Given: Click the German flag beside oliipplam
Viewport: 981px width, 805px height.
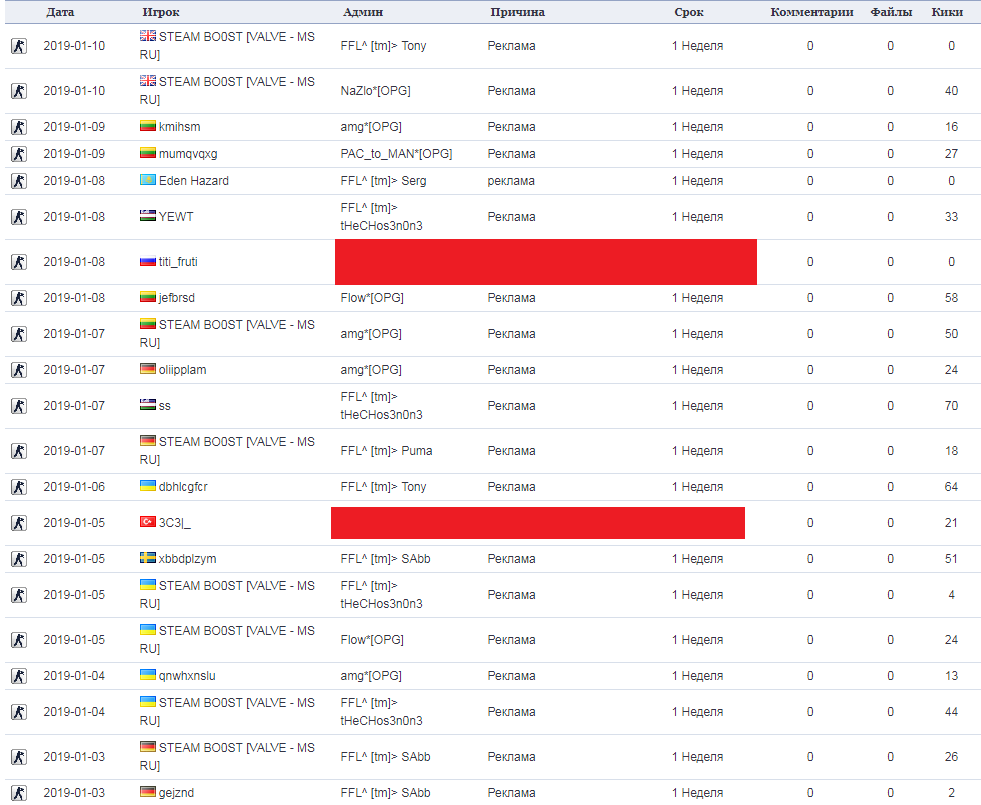Looking at the screenshot, I should pos(148,369).
